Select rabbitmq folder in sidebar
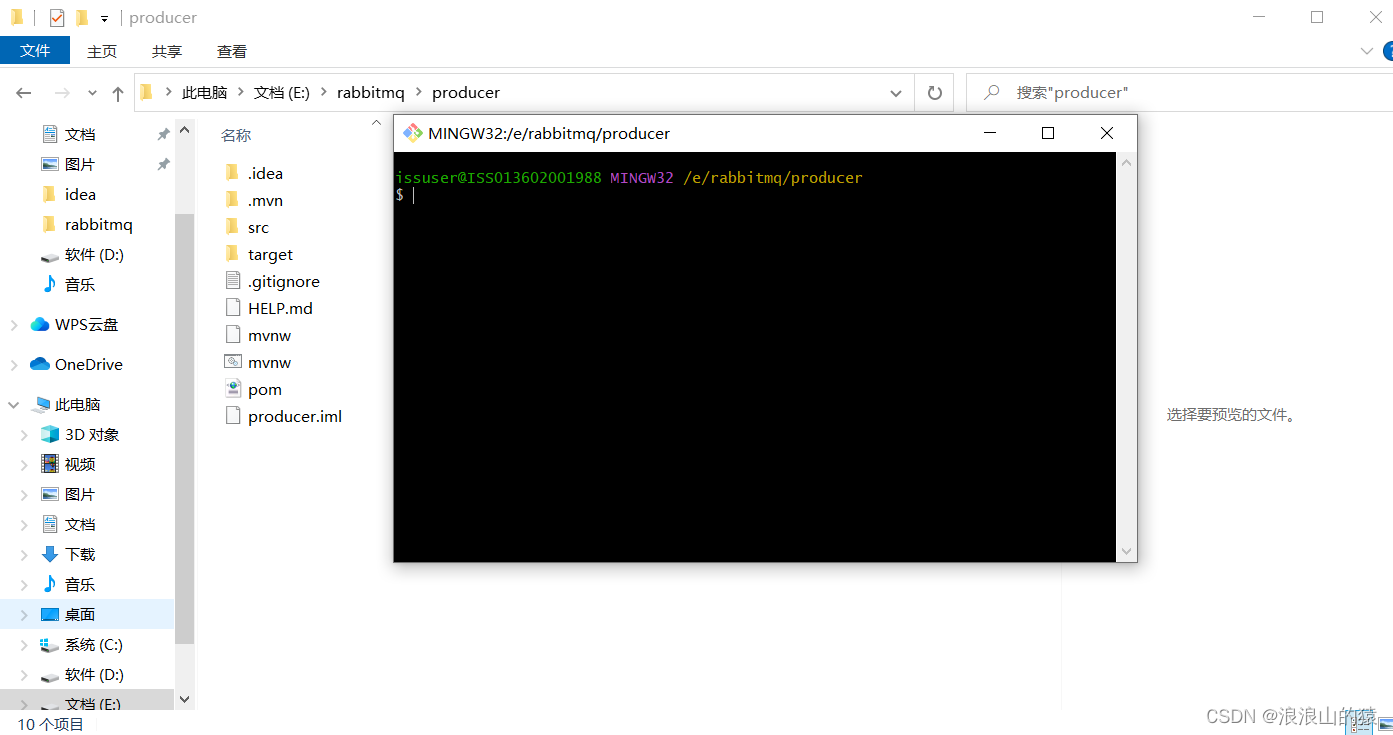This screenshot has width=1393, height=735. click(98, 224)
